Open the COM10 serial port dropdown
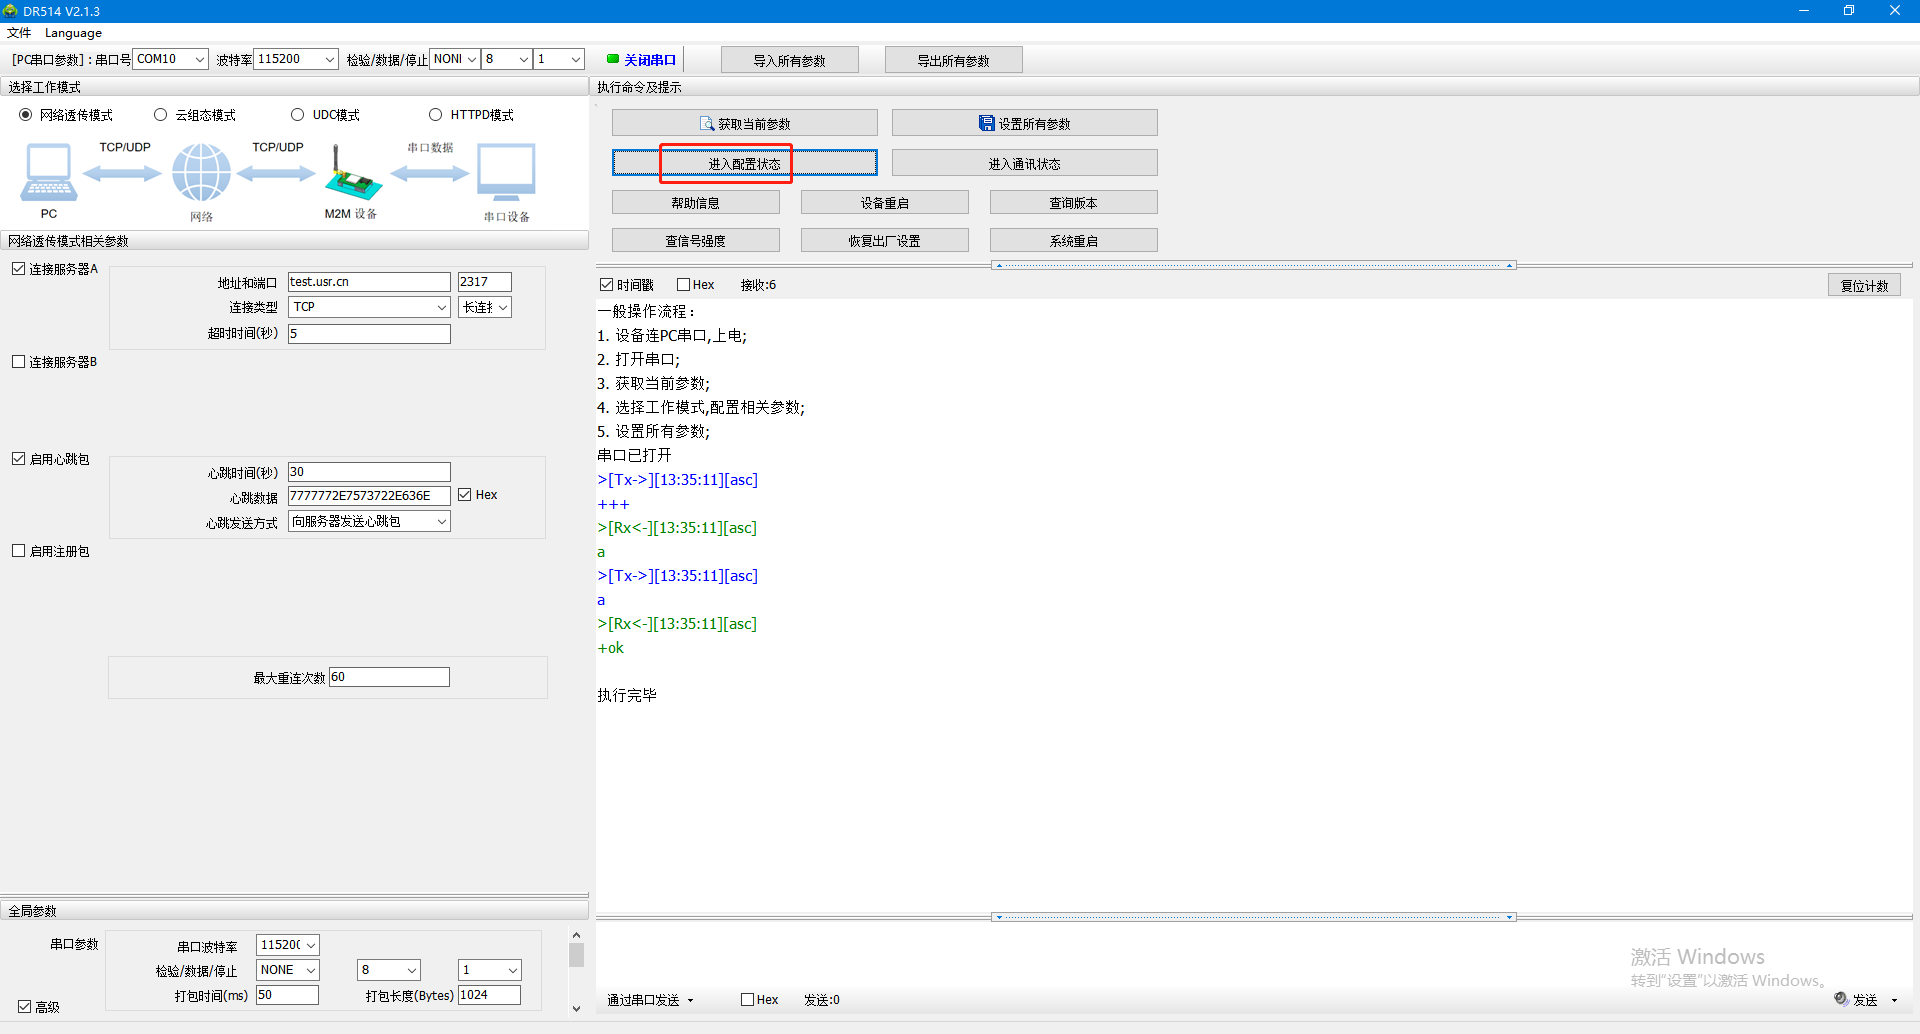This screenshot has width=1920, height=1034. 170,59
